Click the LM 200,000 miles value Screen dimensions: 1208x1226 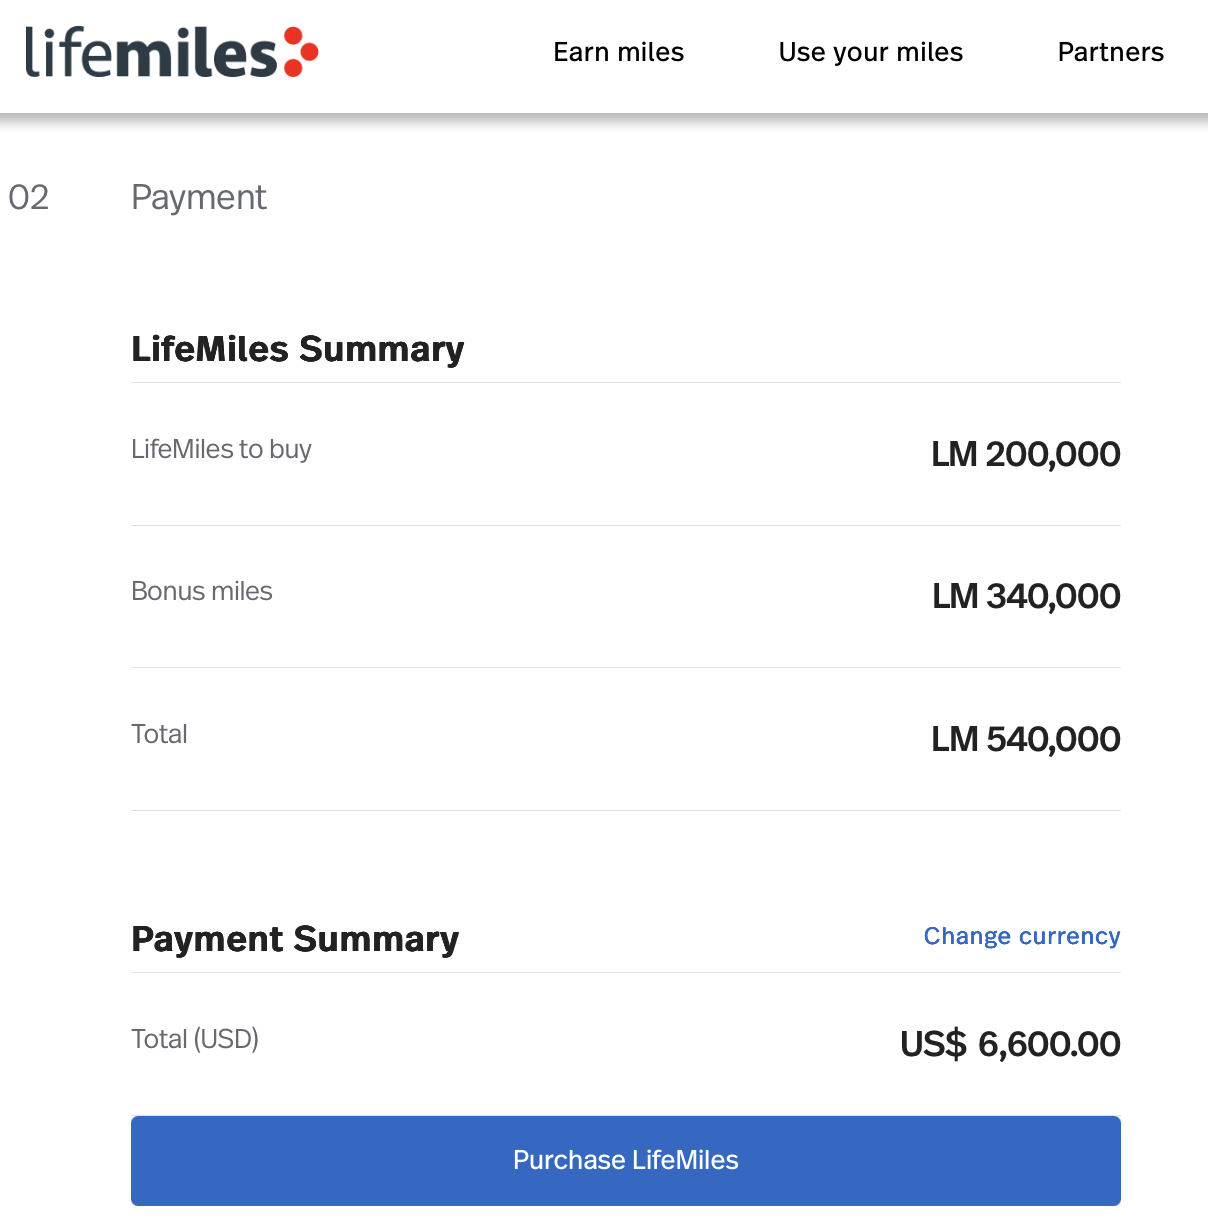1024,454
